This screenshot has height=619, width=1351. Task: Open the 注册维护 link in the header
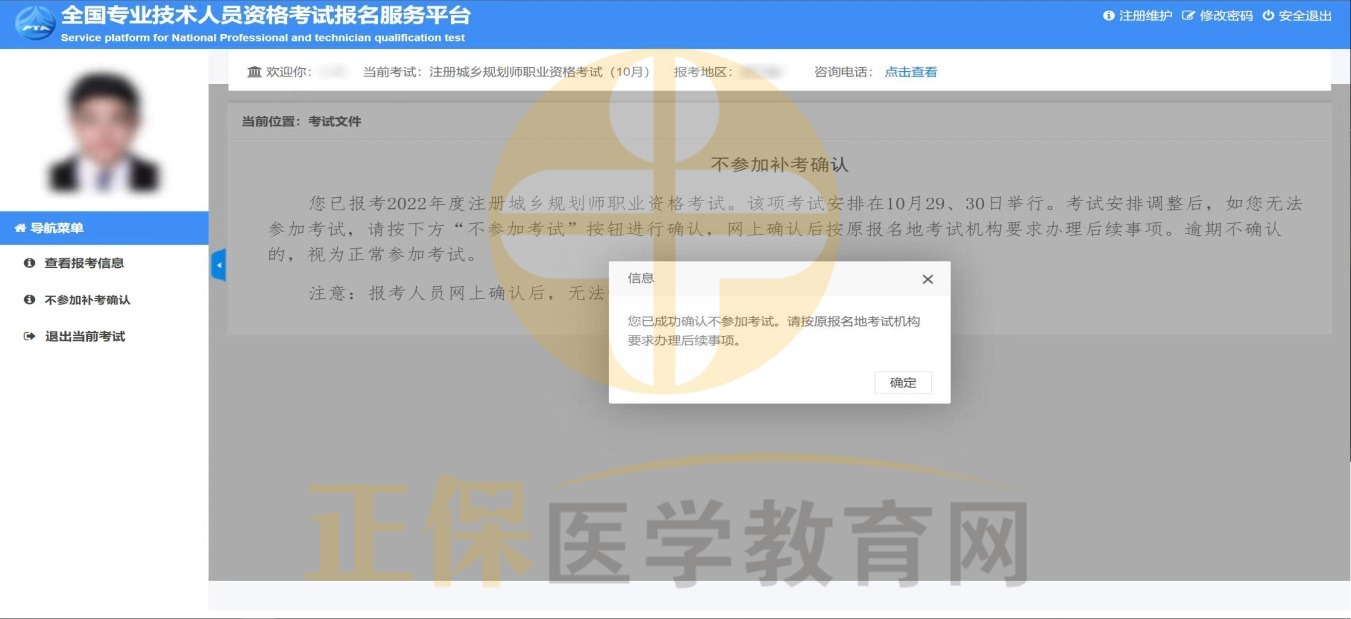pyautogui.click(x=1145, y=16)
